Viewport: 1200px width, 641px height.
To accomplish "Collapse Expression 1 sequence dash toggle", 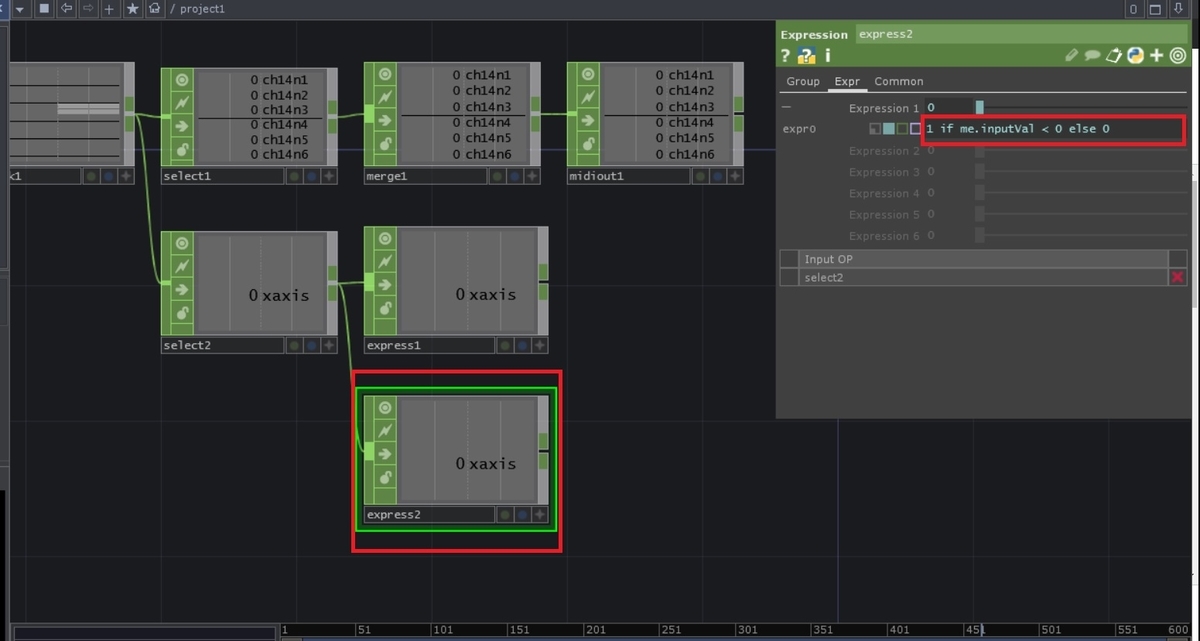I will pyautogui.click(x=786, y=107).
